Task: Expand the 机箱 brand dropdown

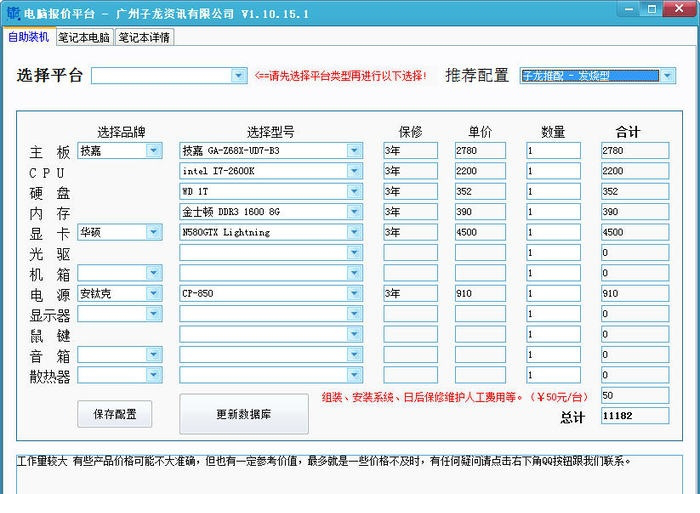Action: (x=154, y=273)
